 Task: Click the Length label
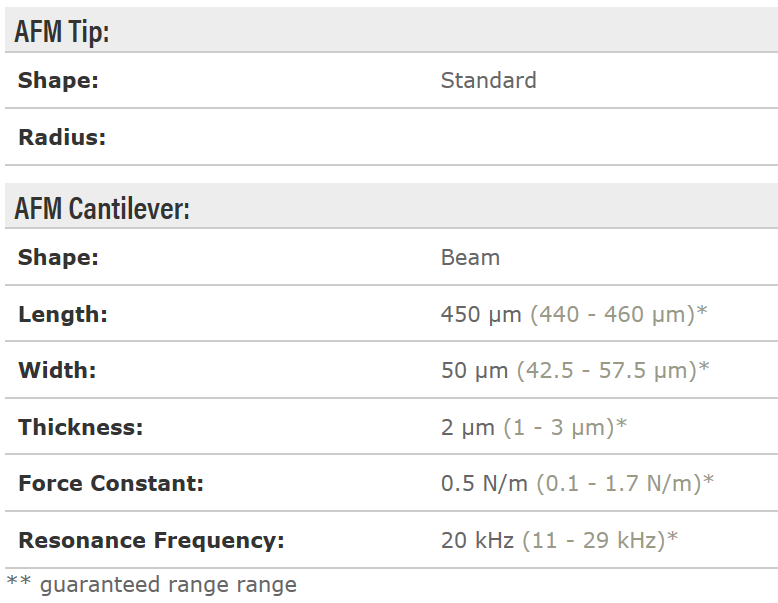(x=63, y=314)
